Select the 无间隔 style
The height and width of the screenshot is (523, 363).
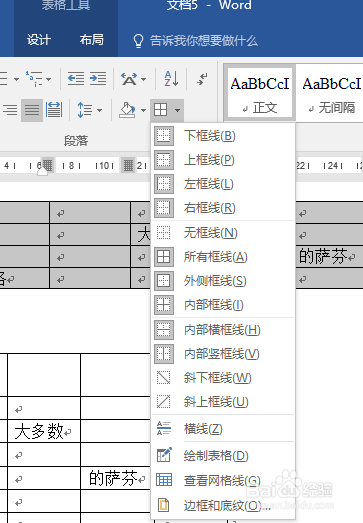tap(330, 93)
